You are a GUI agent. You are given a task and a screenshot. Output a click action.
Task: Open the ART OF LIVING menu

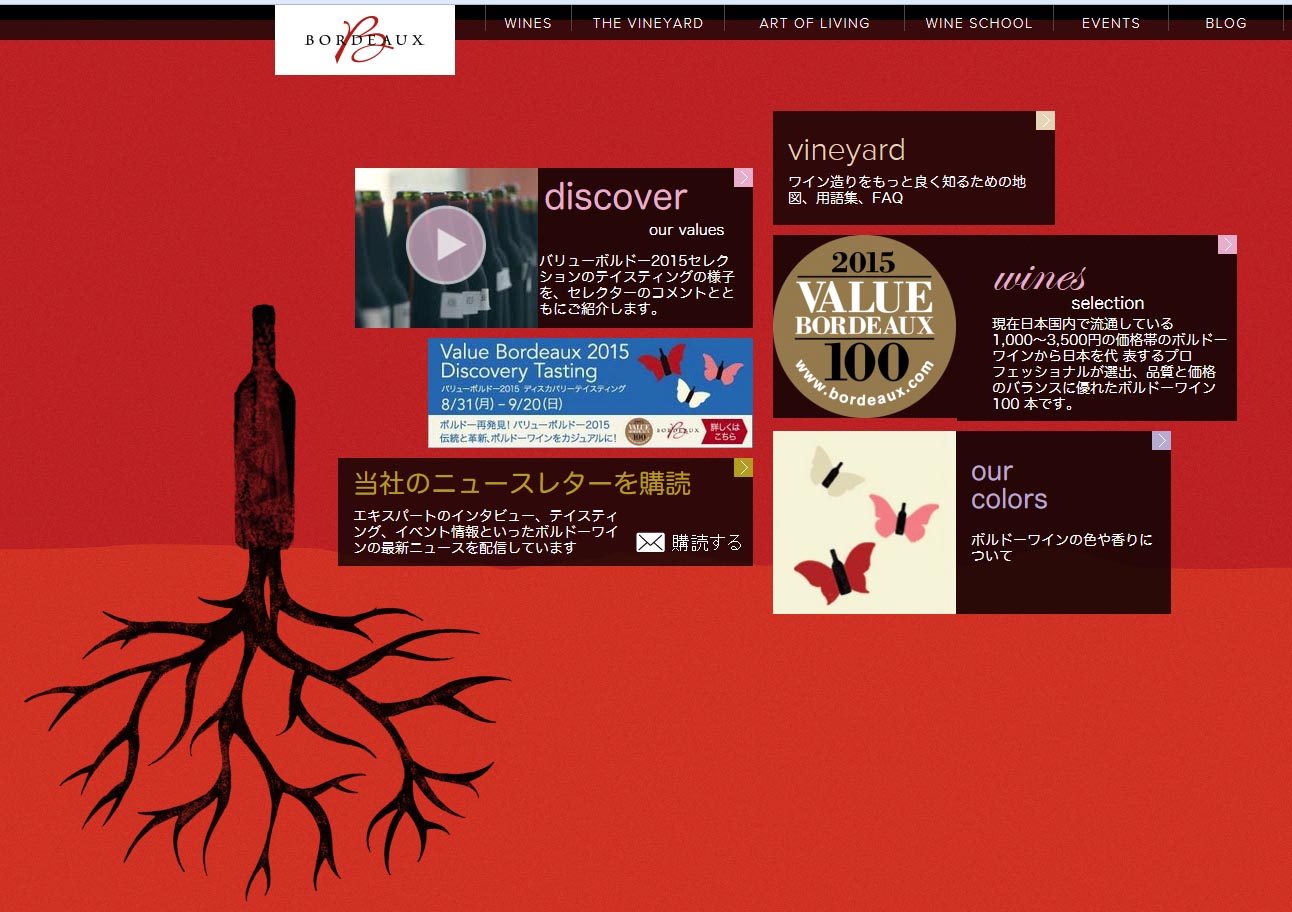pos(814,23)
